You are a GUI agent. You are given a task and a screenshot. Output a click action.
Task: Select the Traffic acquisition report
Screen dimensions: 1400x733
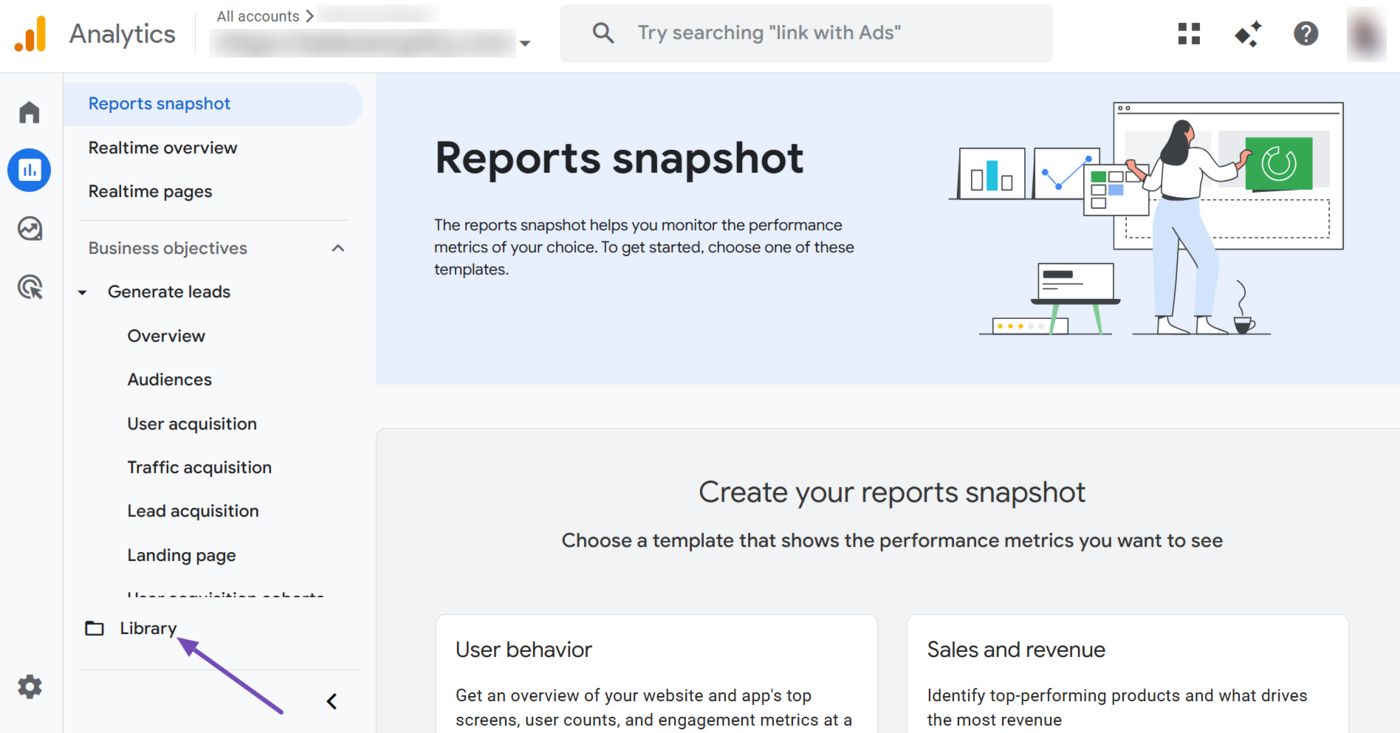[x=199, y=467]
